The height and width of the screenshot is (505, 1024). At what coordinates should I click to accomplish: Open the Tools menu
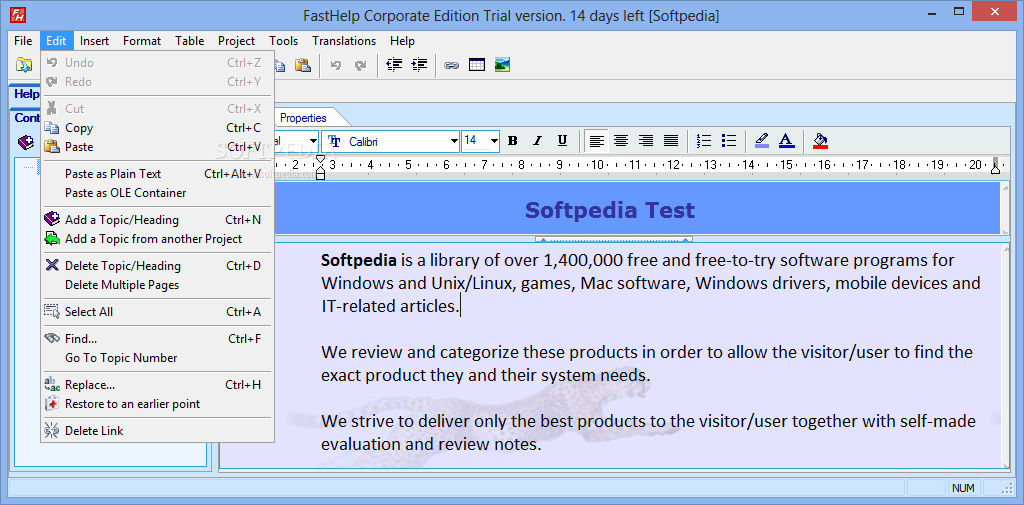point(283,41)
